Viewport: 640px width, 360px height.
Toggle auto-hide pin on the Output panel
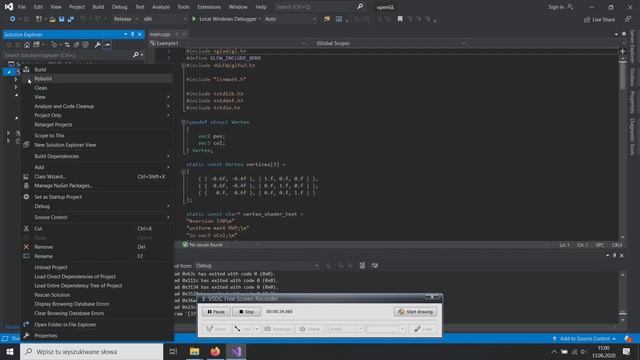[615, 256]
